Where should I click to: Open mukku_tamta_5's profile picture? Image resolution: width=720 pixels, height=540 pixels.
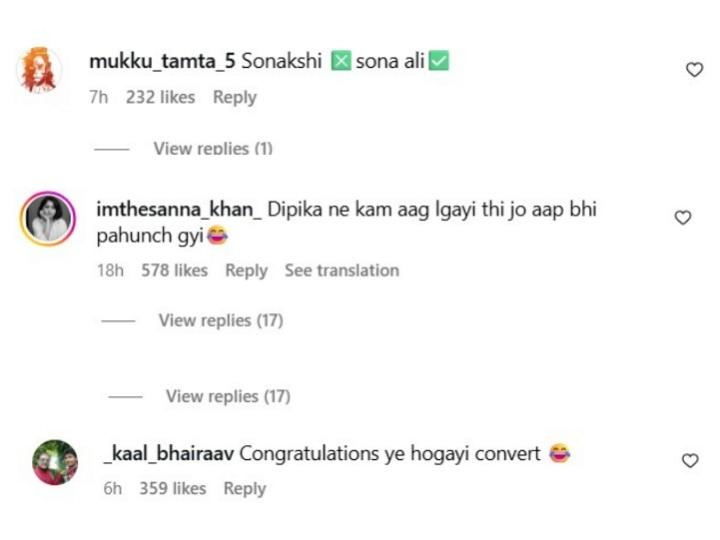tap(42, 70)
